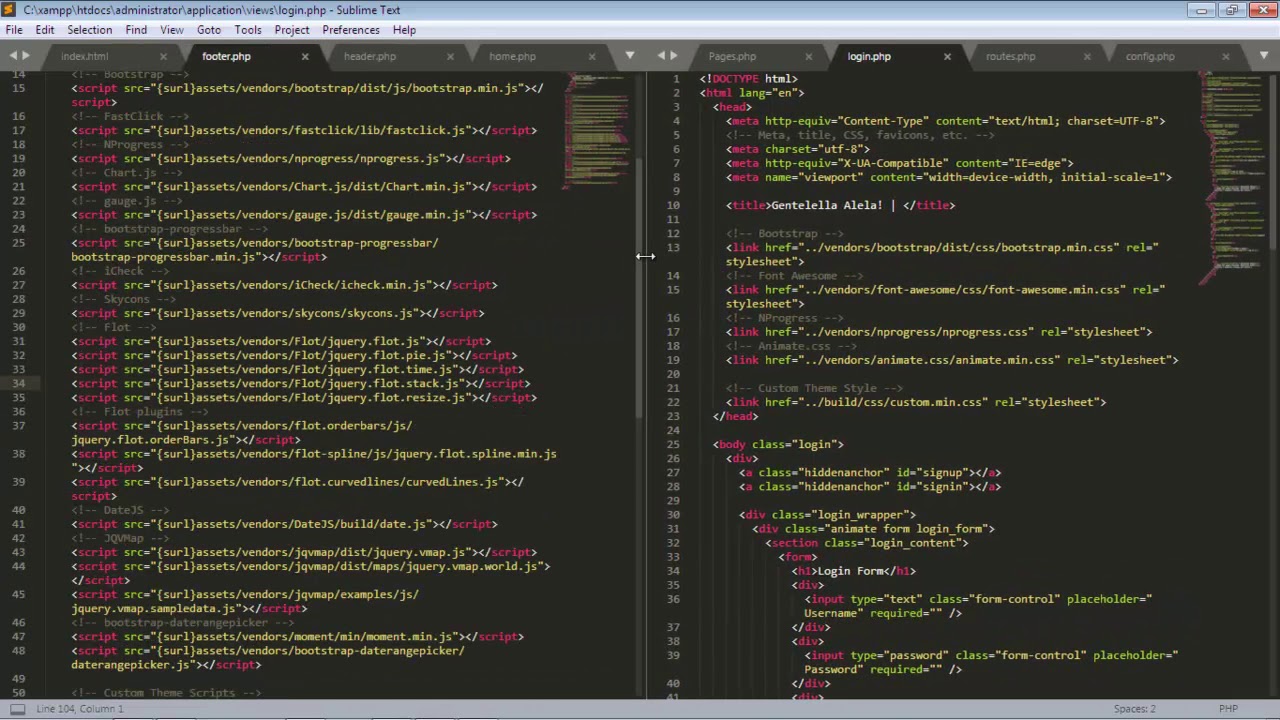Click the 'login_wrapper' div line
This screenshot has width=1280, height=720.
click(827, 516)
